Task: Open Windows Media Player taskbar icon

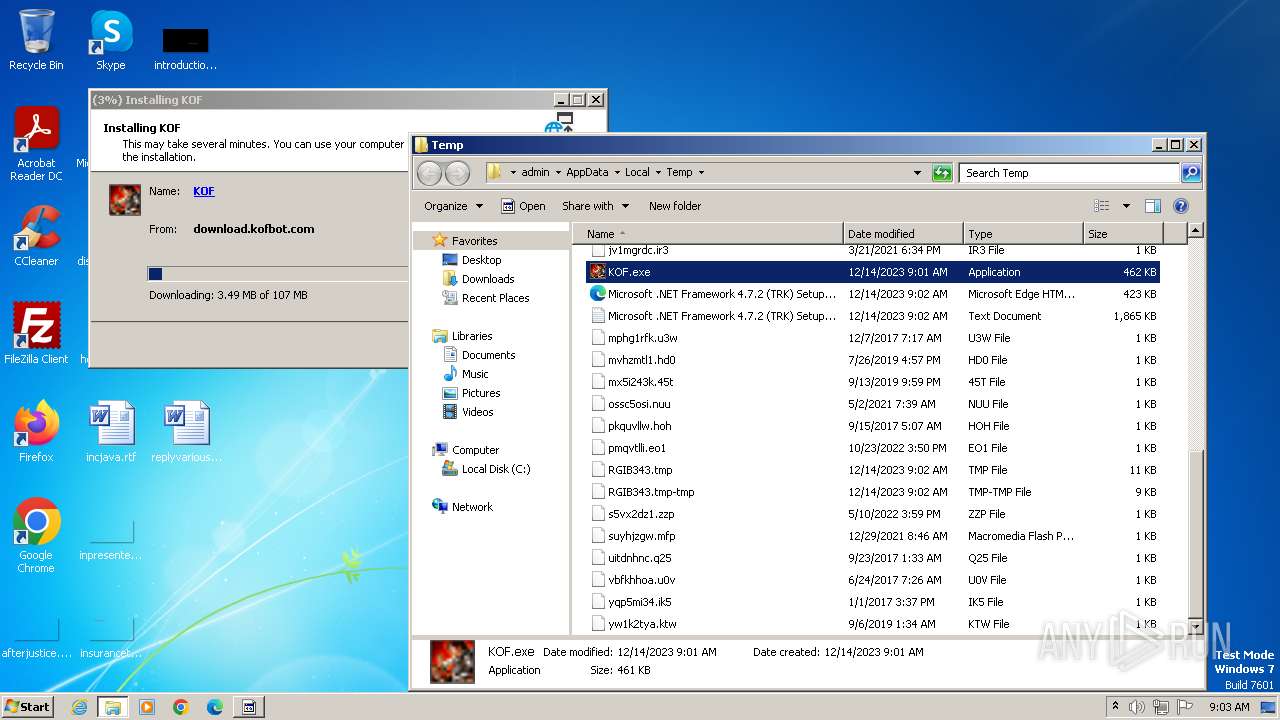Action: point(147,707)
